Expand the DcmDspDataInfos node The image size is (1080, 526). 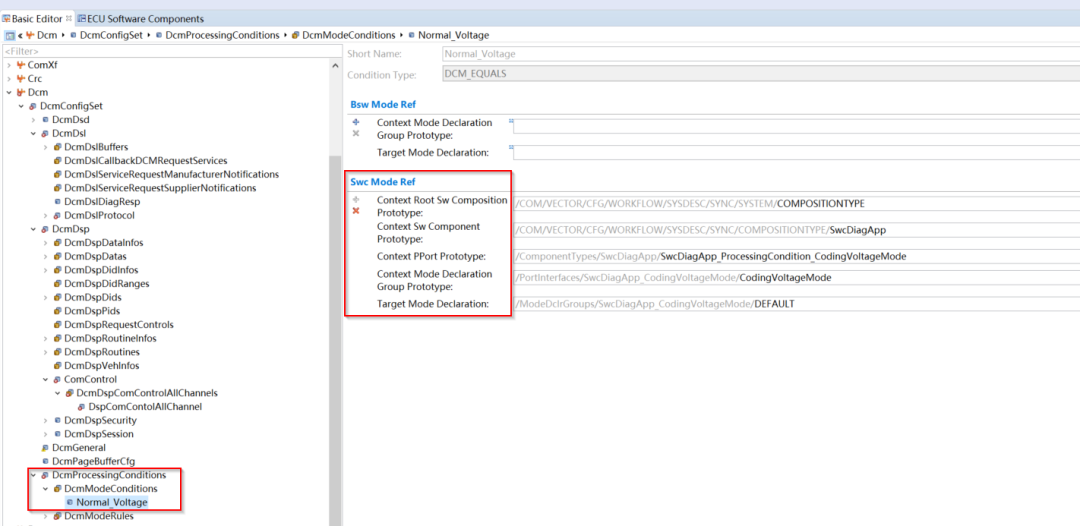coord(45,243)
